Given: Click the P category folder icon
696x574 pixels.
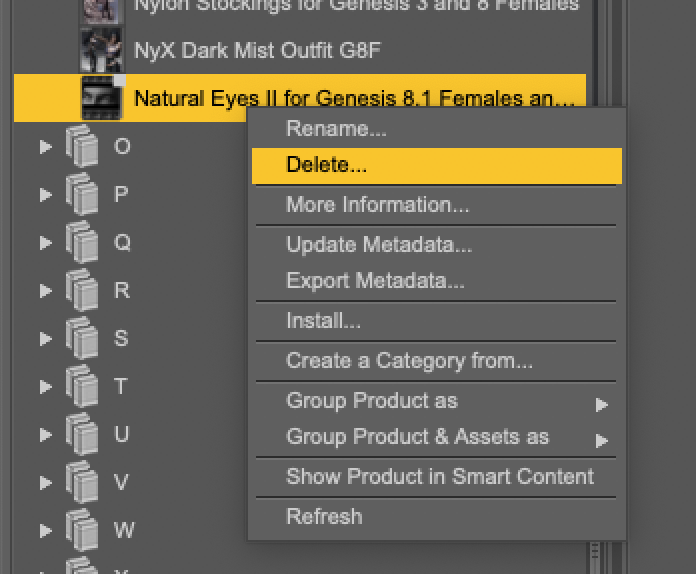Looking at the screenshot, I should pos(84,195).
